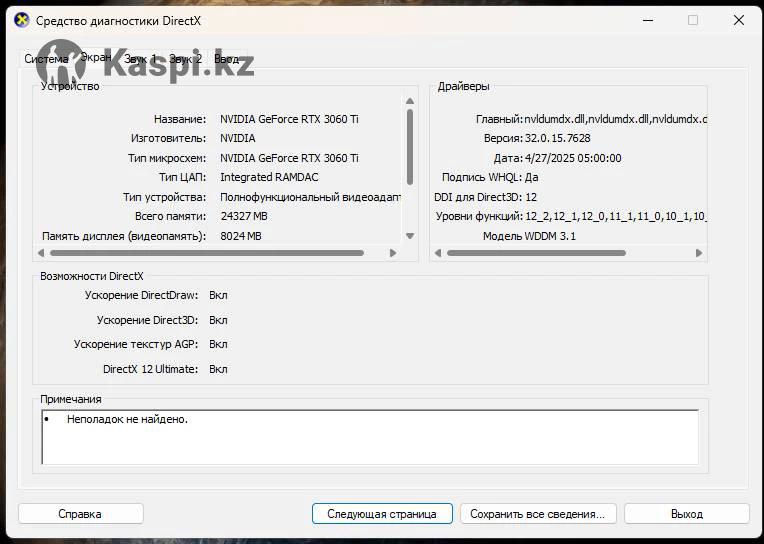
Task: Click the device panel vertical scrollbar thumb
Action: pyautogui.click(x=410, y=147)
